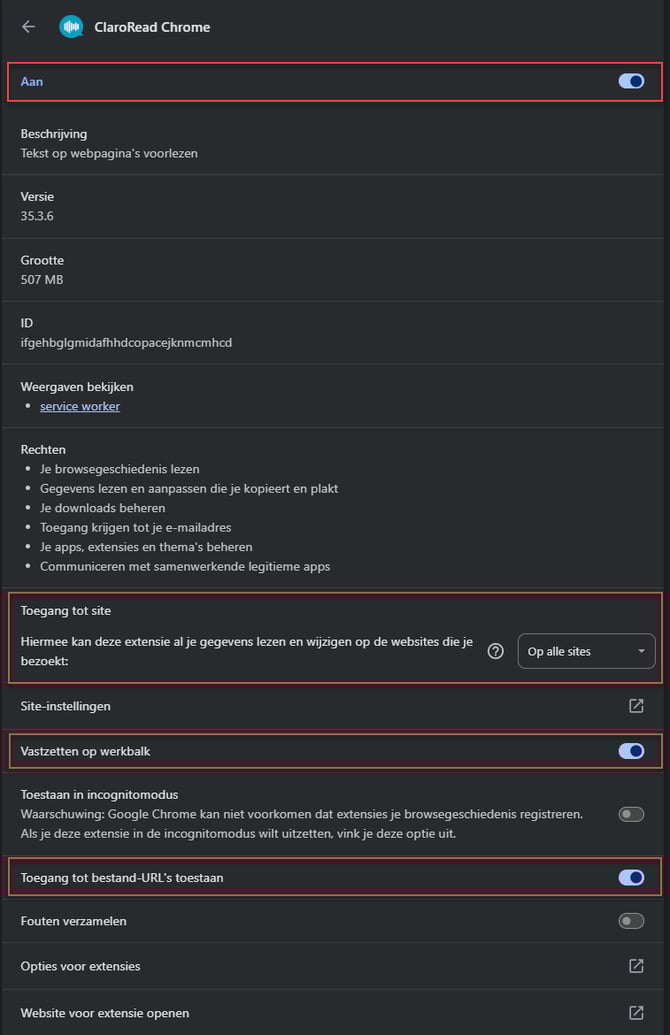
Task: Toggle Vastzetten op werkbalk switch
Action: (631, 751)
